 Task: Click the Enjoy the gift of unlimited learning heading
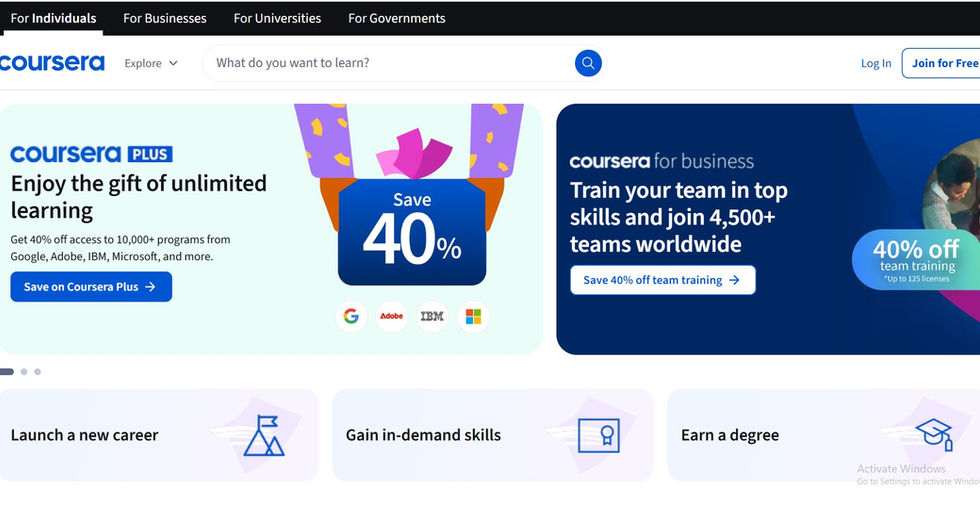pyautogui.click(x=139, y=197)
